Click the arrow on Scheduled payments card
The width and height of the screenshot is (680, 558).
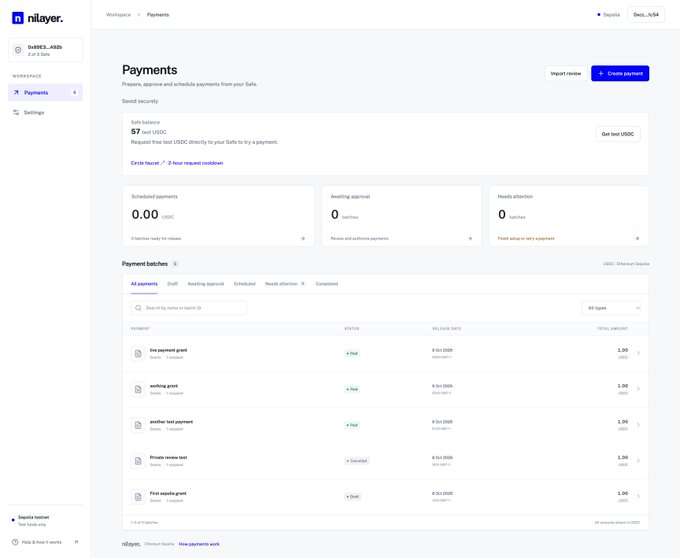point(303,238)
